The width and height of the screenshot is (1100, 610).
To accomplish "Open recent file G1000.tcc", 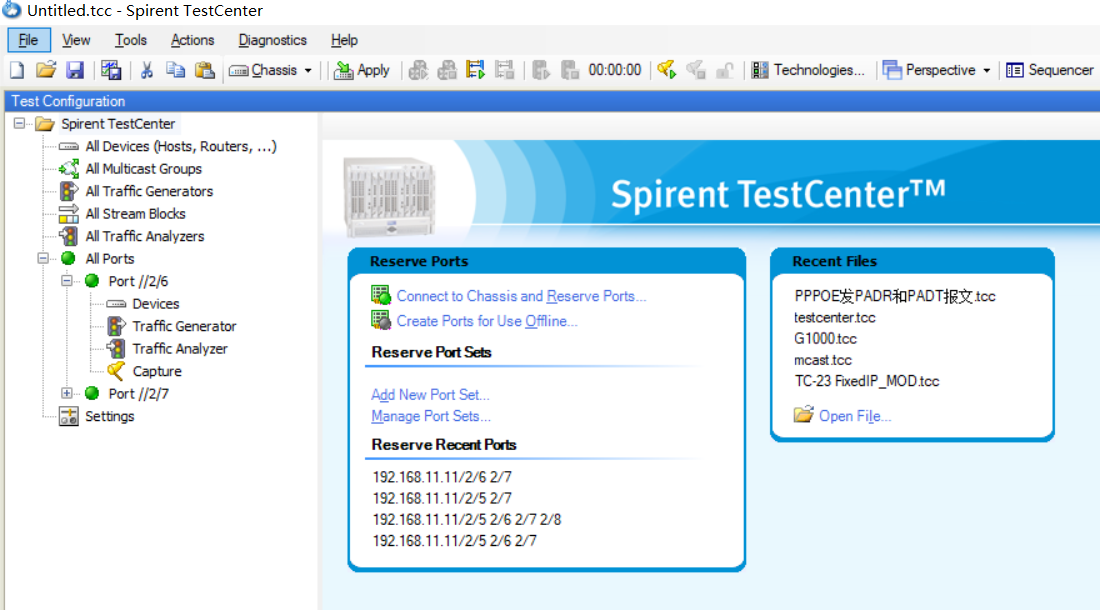I will pos(825,339).
